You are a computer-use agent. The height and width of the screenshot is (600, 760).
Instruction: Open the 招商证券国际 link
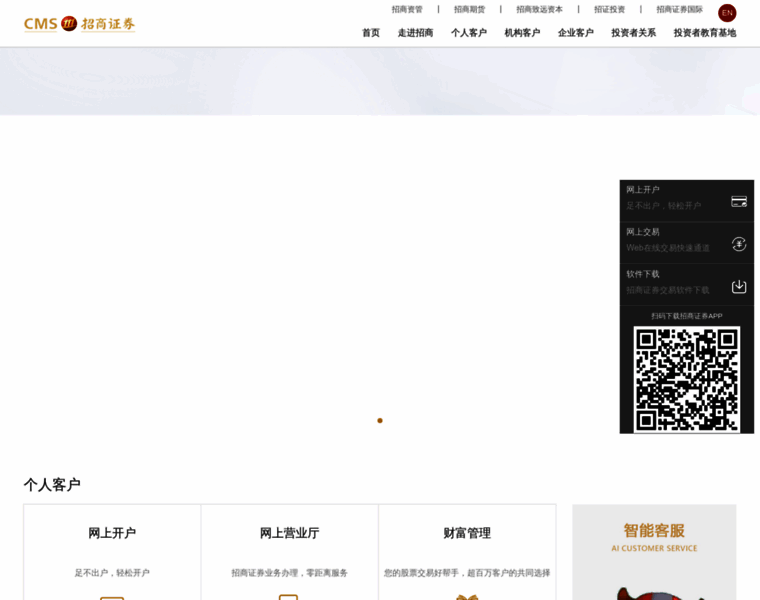[679, 9]
